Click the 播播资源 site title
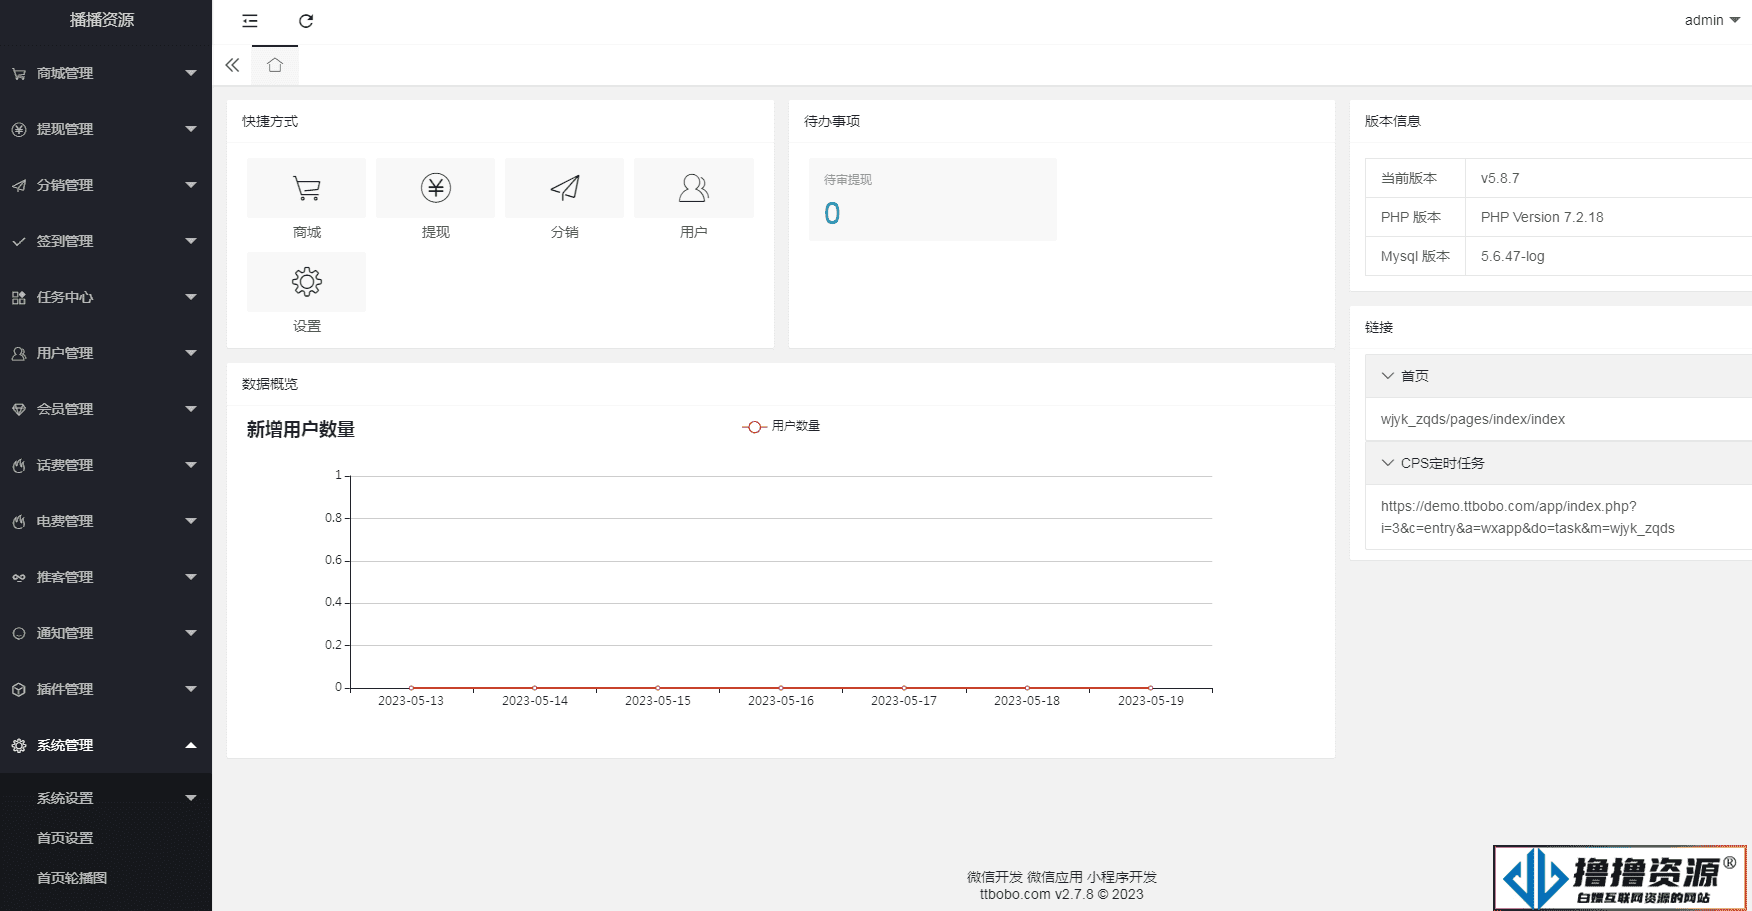Image resolution: width=1752 pixels, height=911 pixels. [102, 20]
